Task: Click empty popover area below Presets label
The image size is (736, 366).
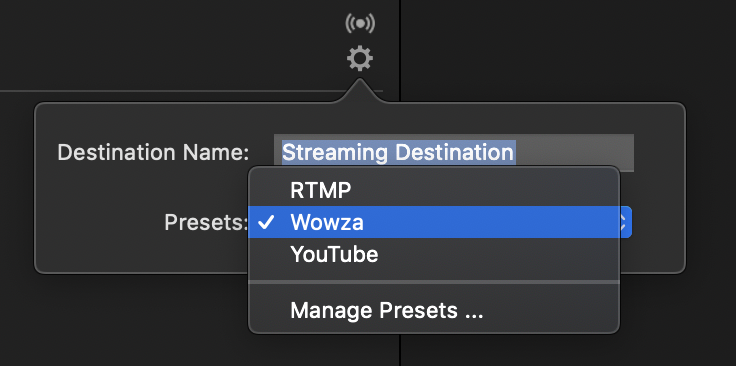Action: (x=141, y=253)
